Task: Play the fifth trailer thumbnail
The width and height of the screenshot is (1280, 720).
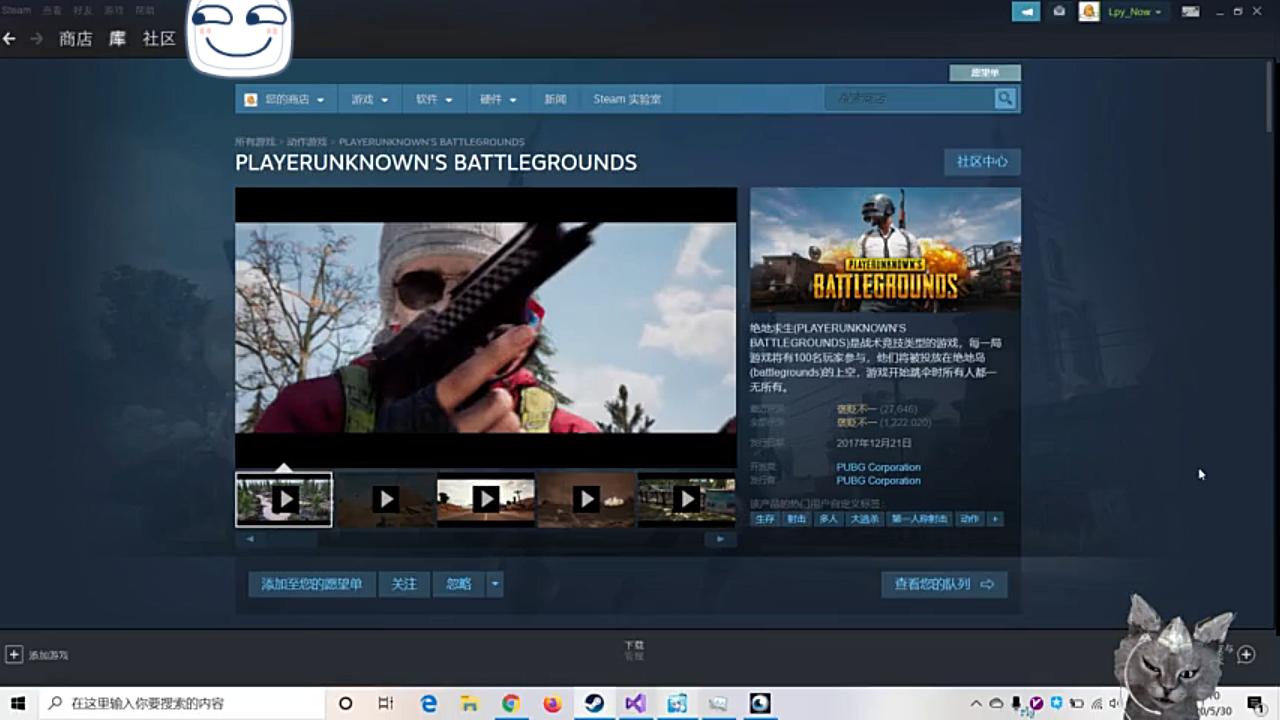Action: 687,499
